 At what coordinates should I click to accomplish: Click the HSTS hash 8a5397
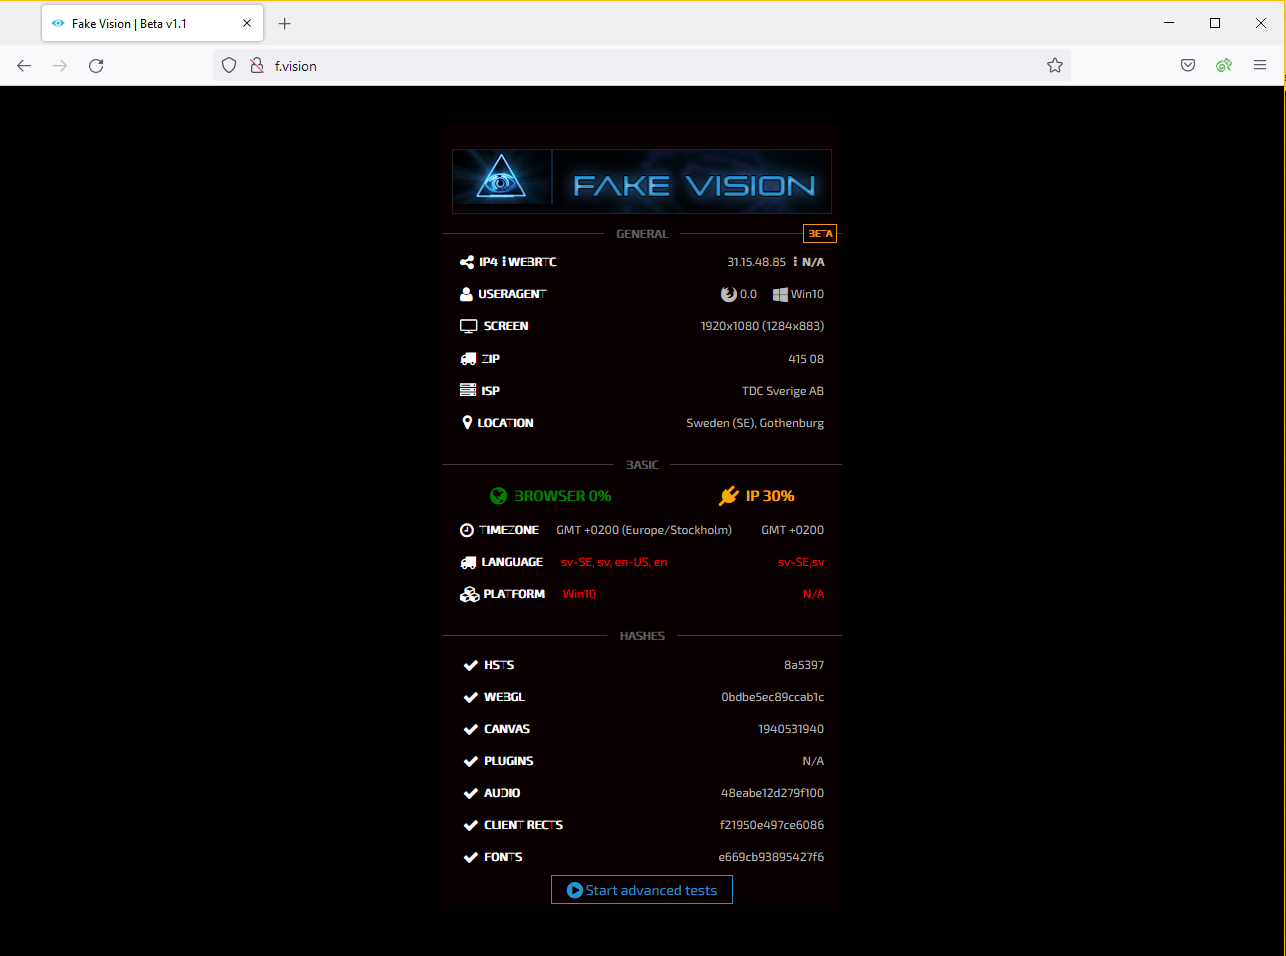[804, 665]
